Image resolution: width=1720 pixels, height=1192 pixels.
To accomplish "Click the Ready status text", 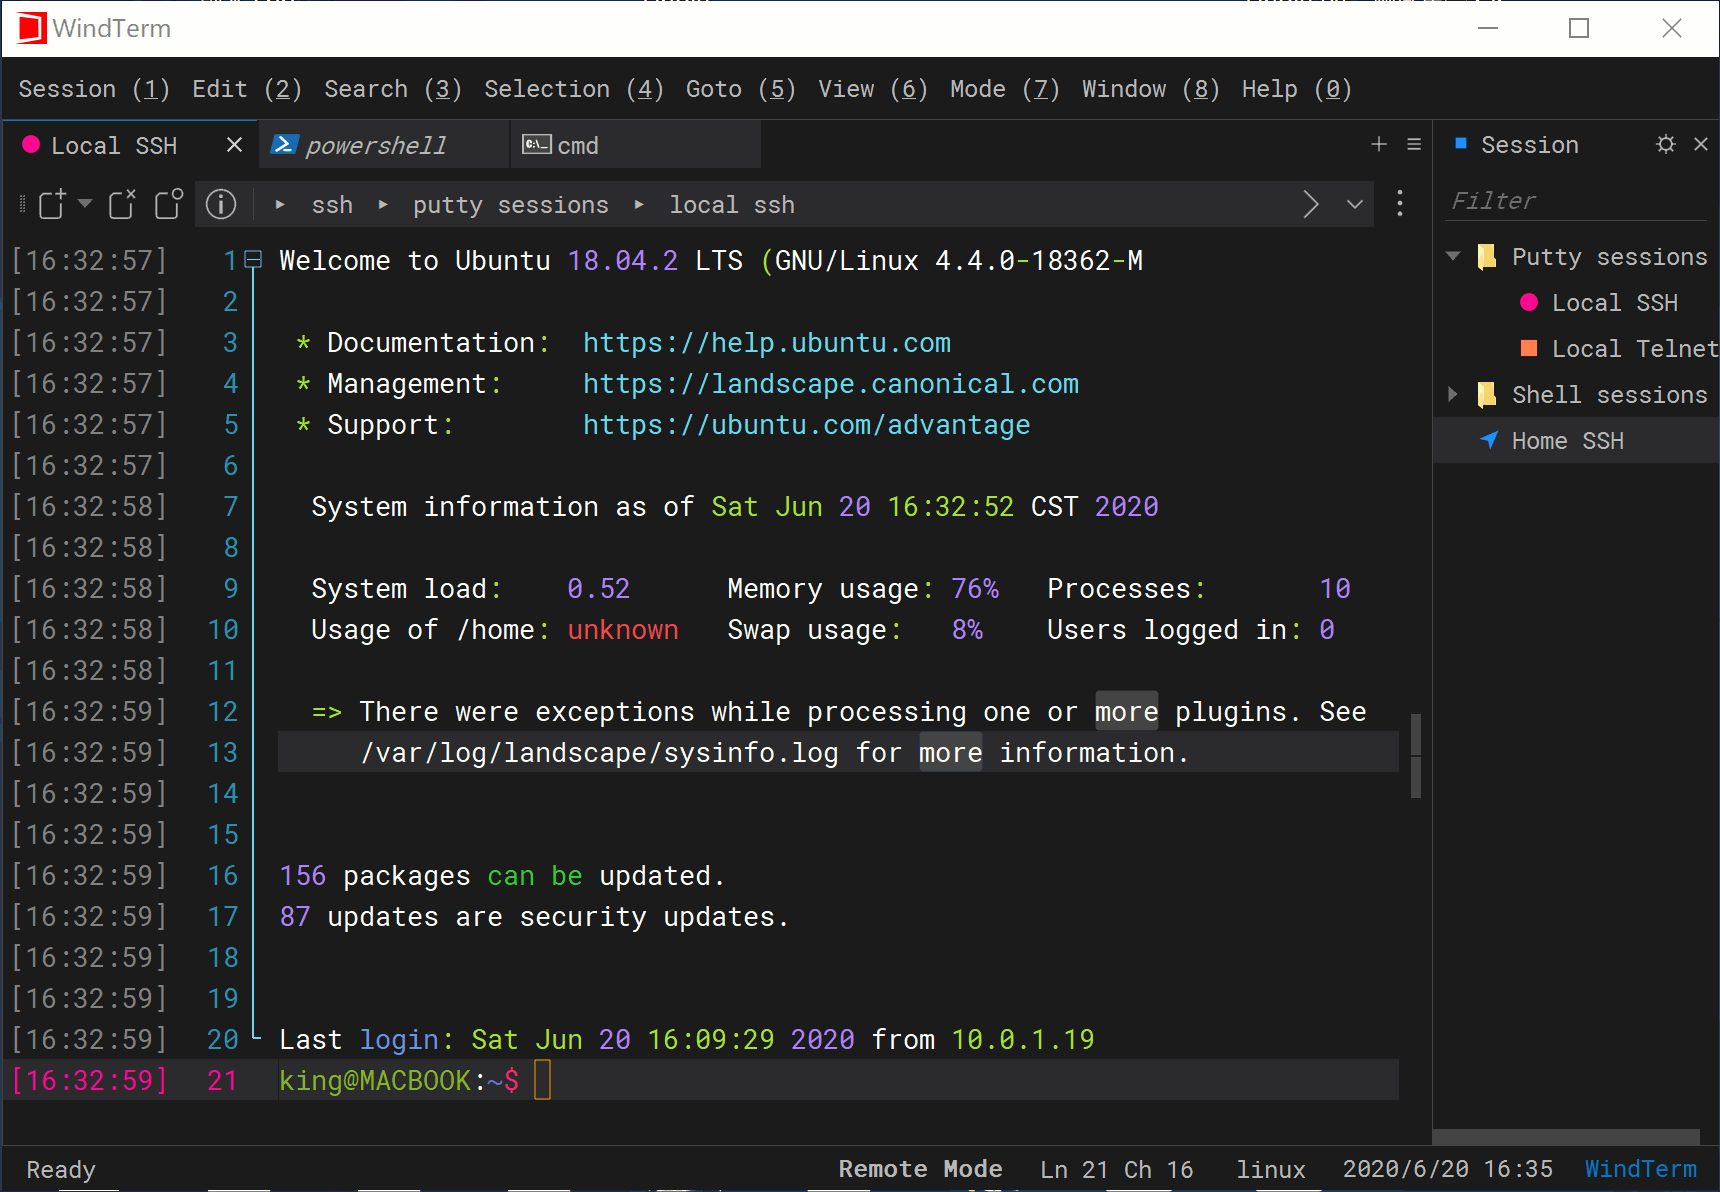I will [x=61, y=1169].
